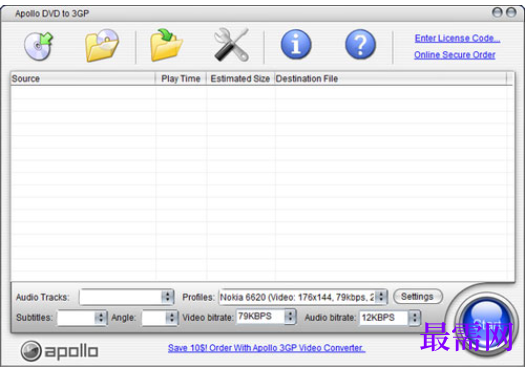
Task: Open the Angle dropdown
Action: (x=159, y=318)
